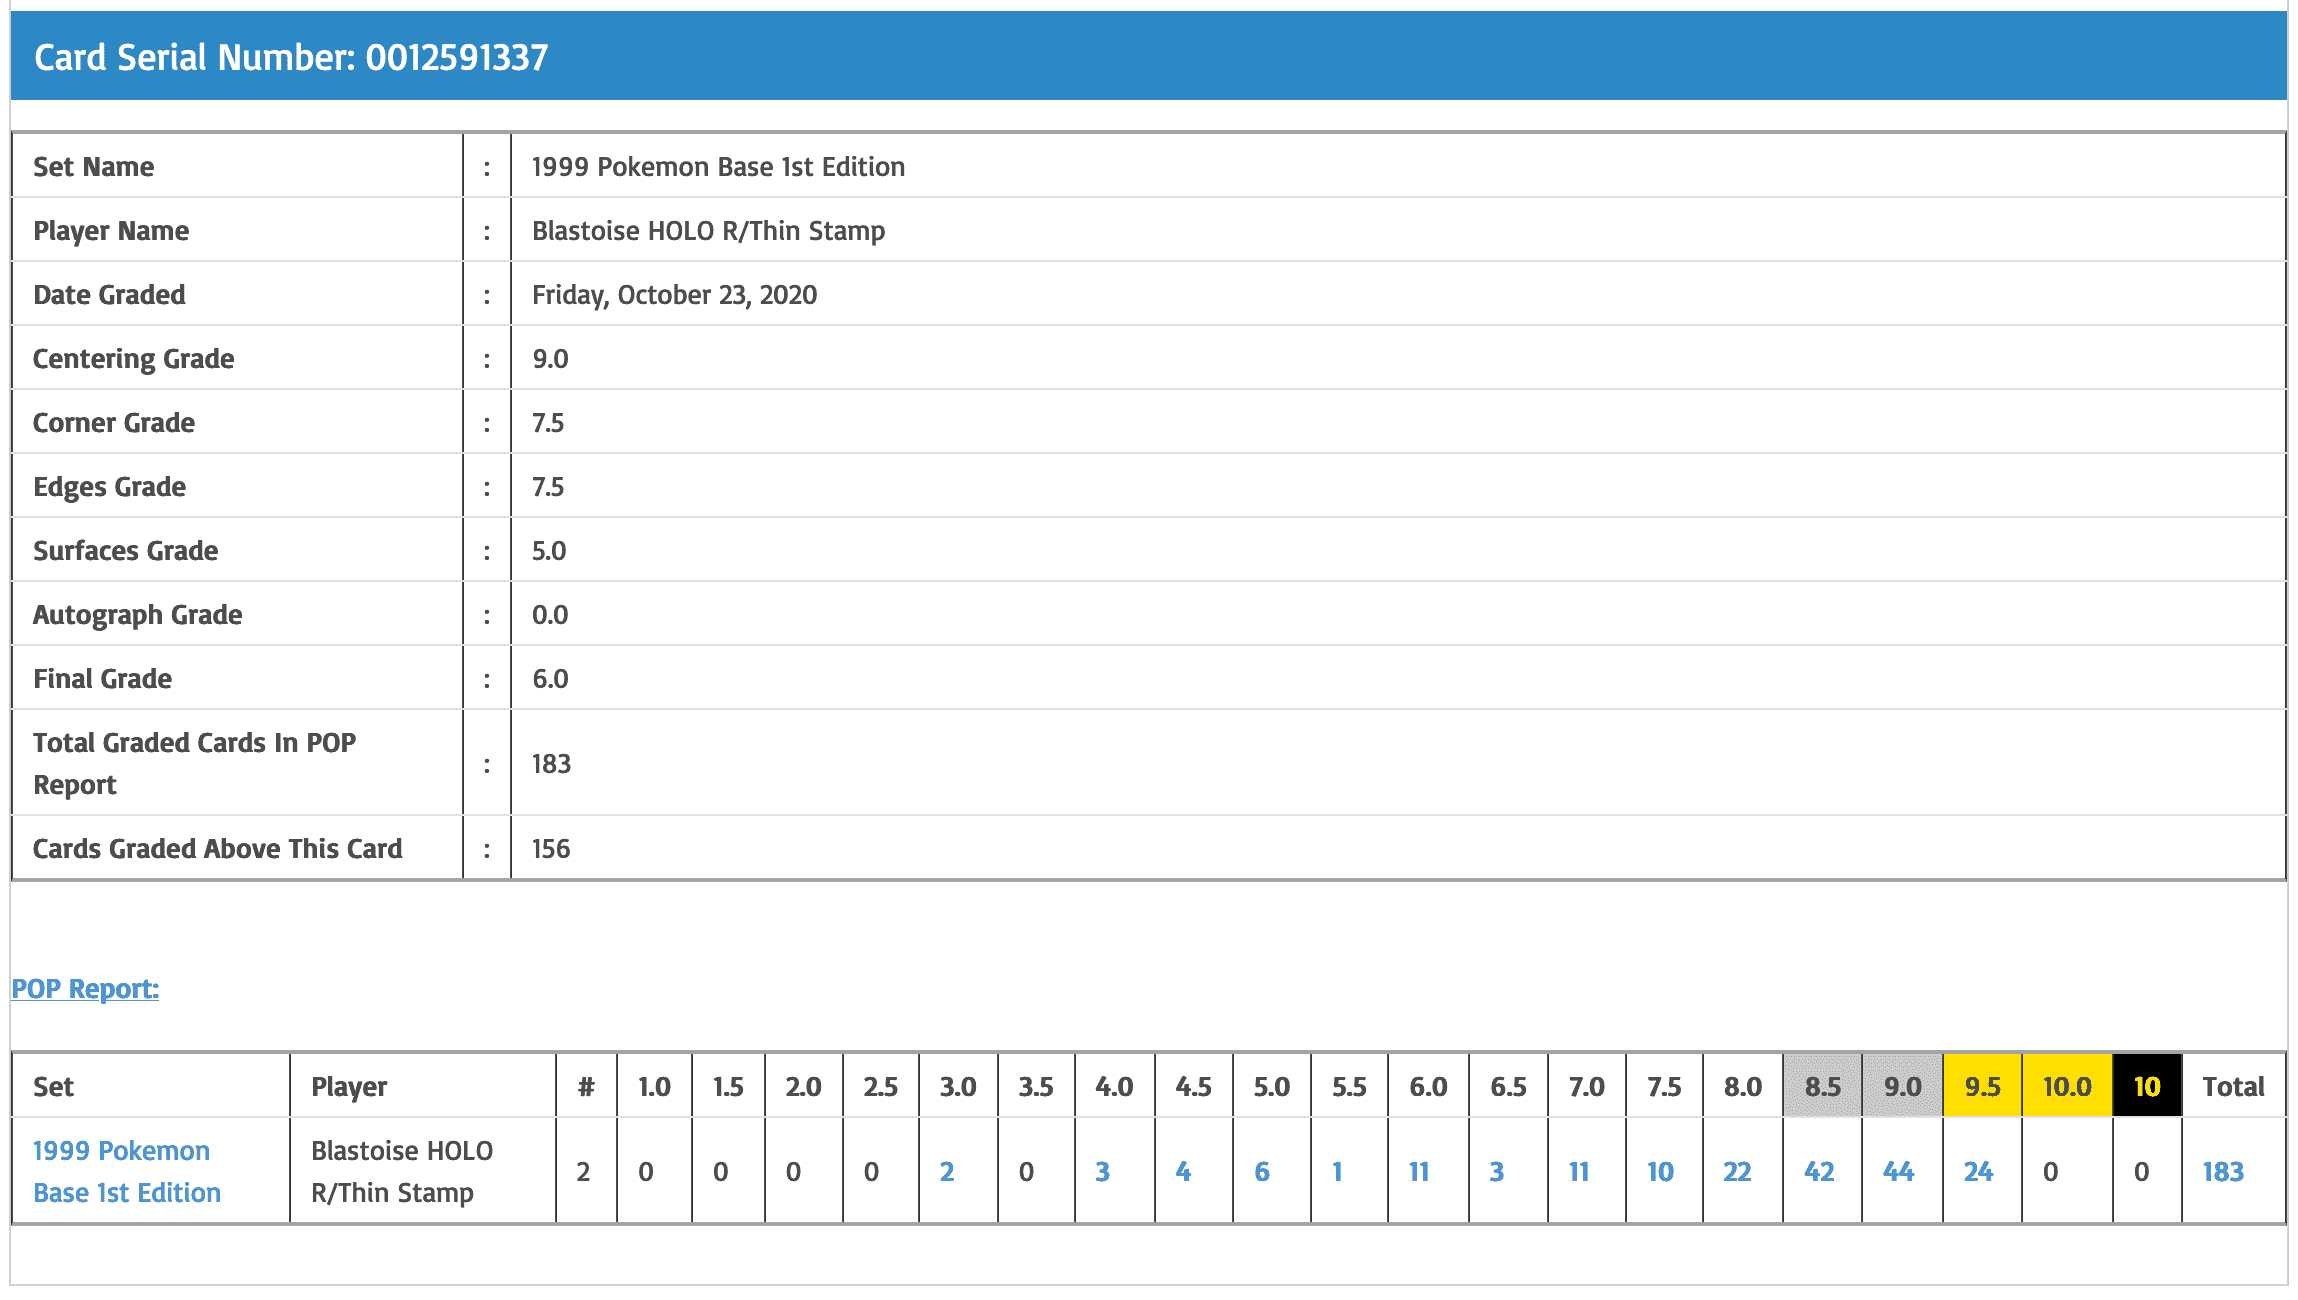Open the population count 6 under grade 5.0
Screen dimensions: 2298x1300
click(x=1262, y=1171)
